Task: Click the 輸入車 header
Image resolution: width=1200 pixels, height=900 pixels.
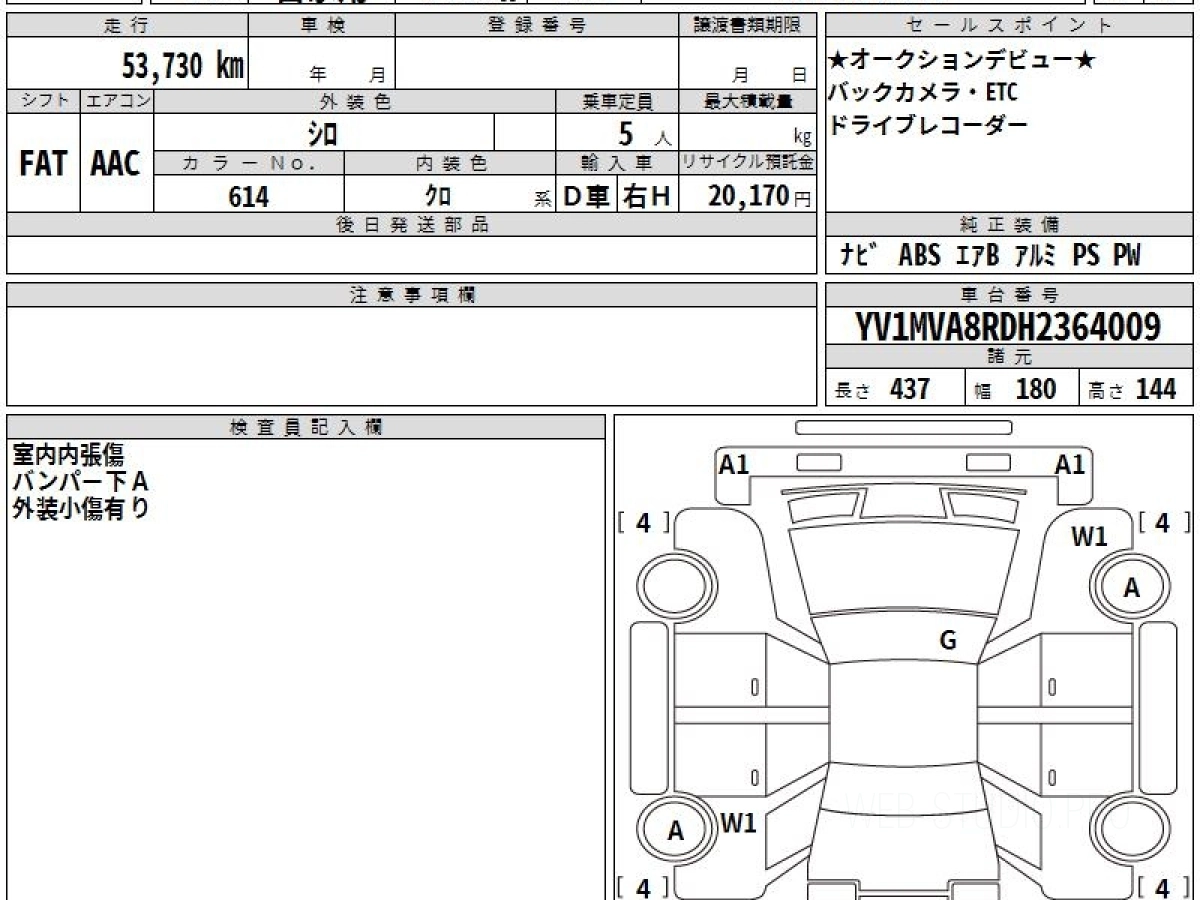Action: 617,164
